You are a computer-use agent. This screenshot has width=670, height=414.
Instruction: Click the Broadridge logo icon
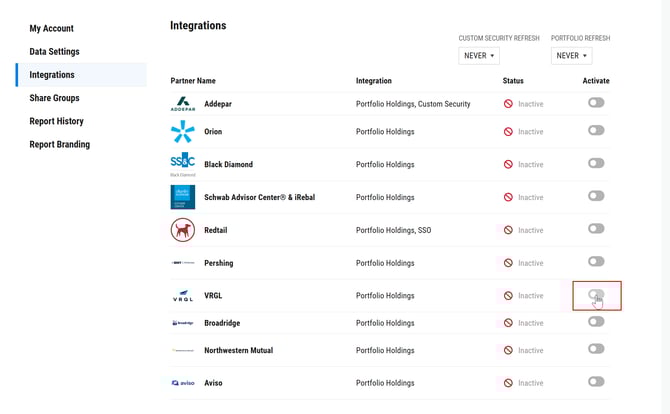point(183,323)
